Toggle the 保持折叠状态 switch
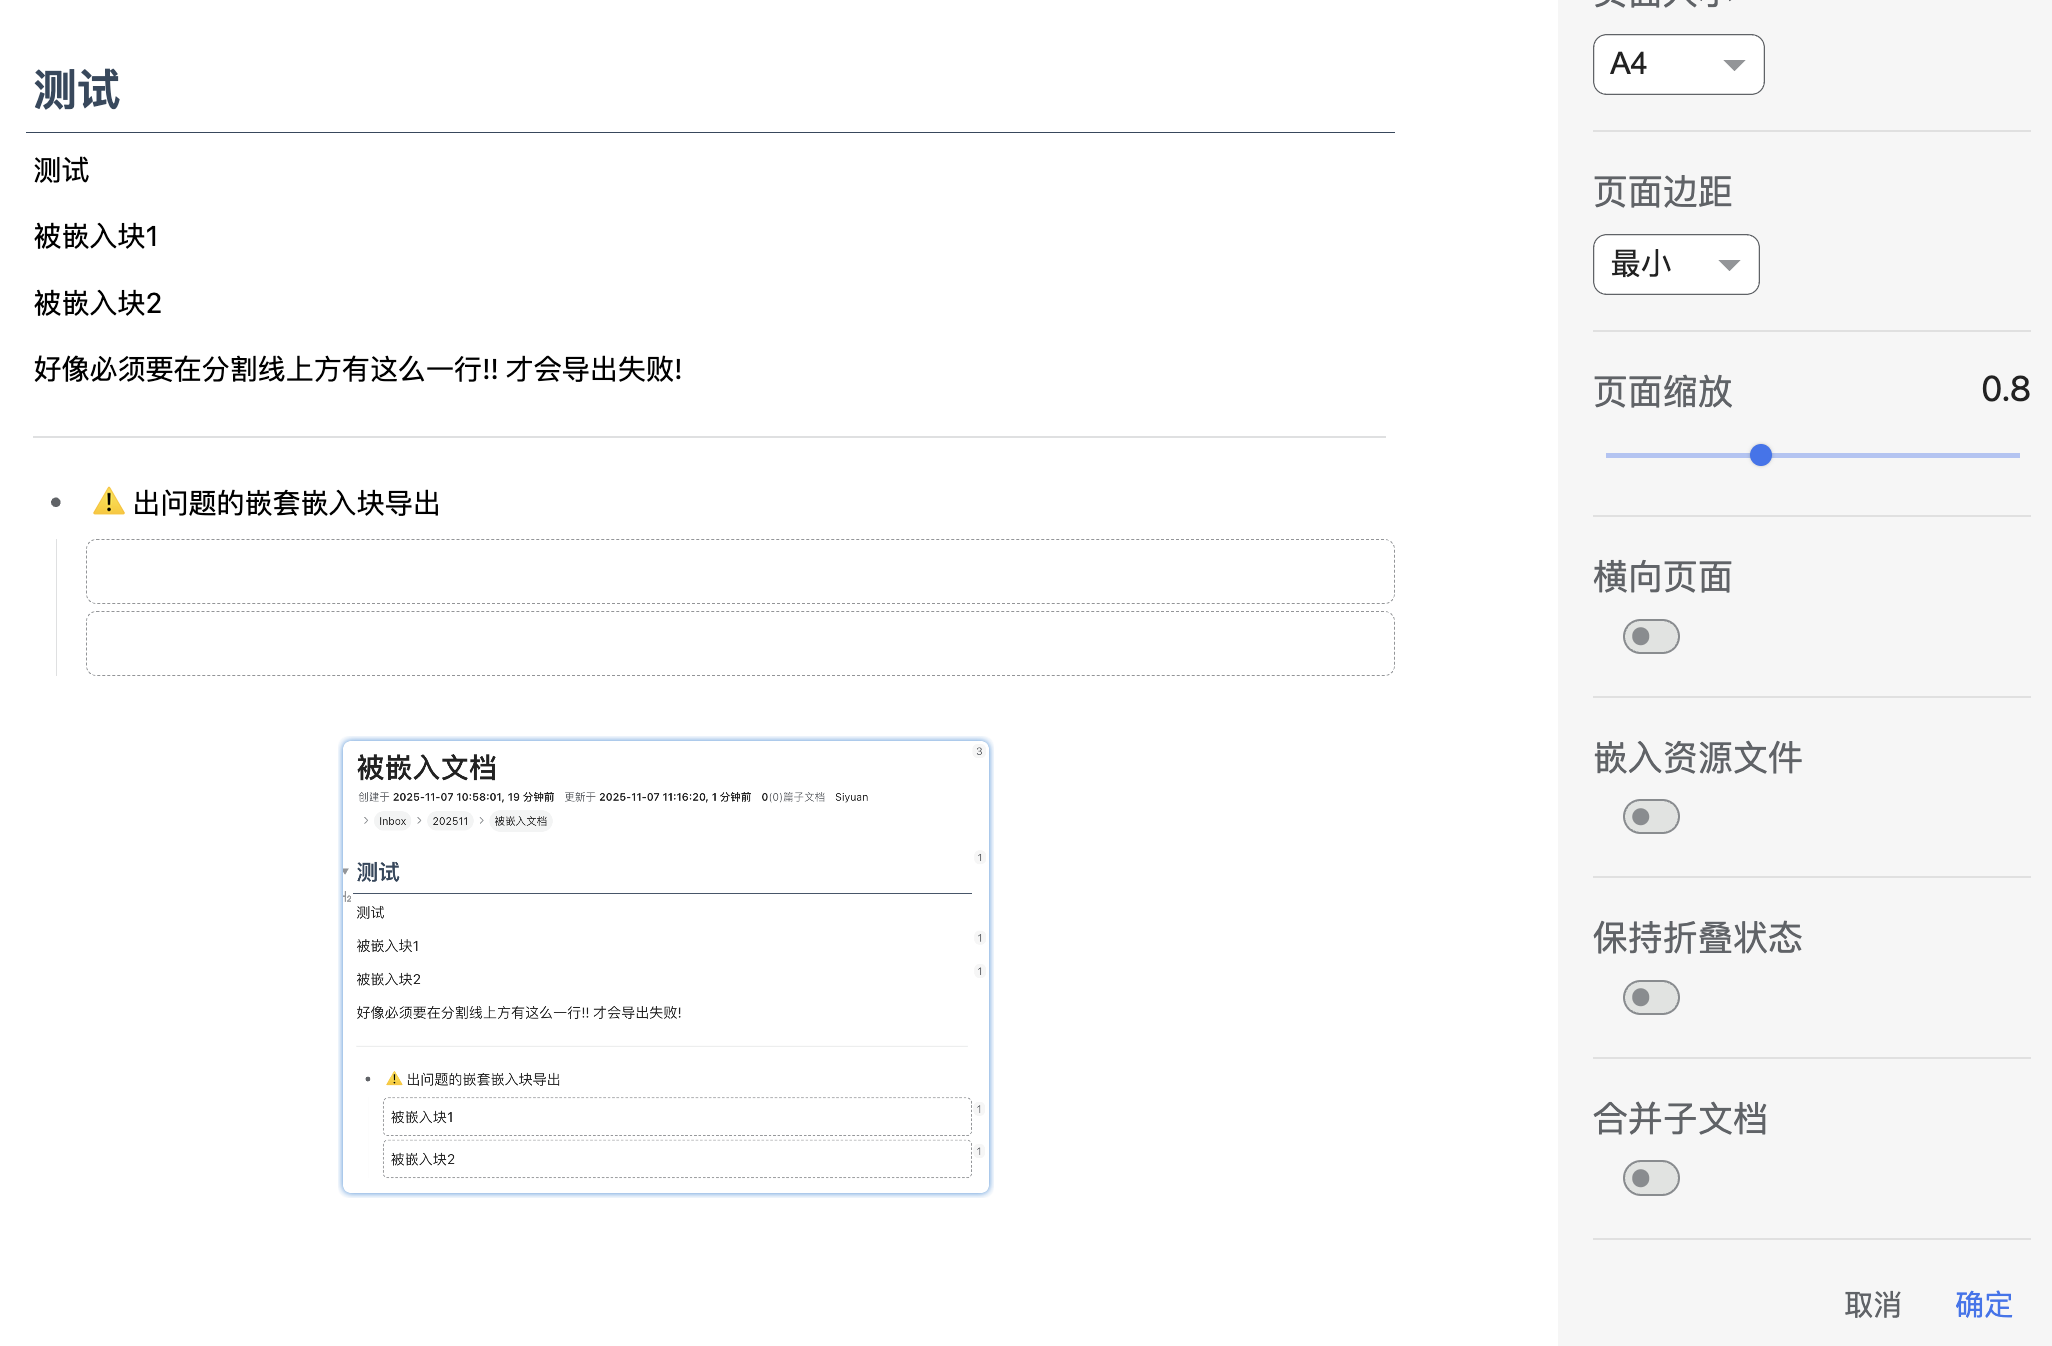2052x1346 pixels. pyautogui.click(x=1650, y=997)
